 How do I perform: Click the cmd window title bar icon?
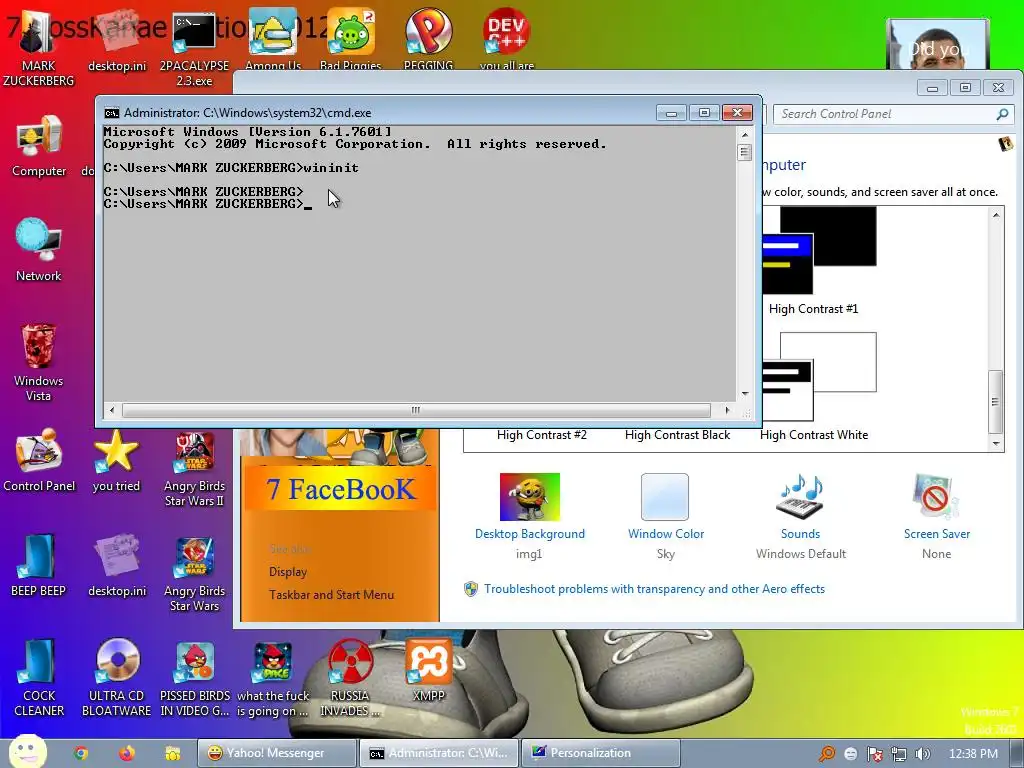coord(112,113)
